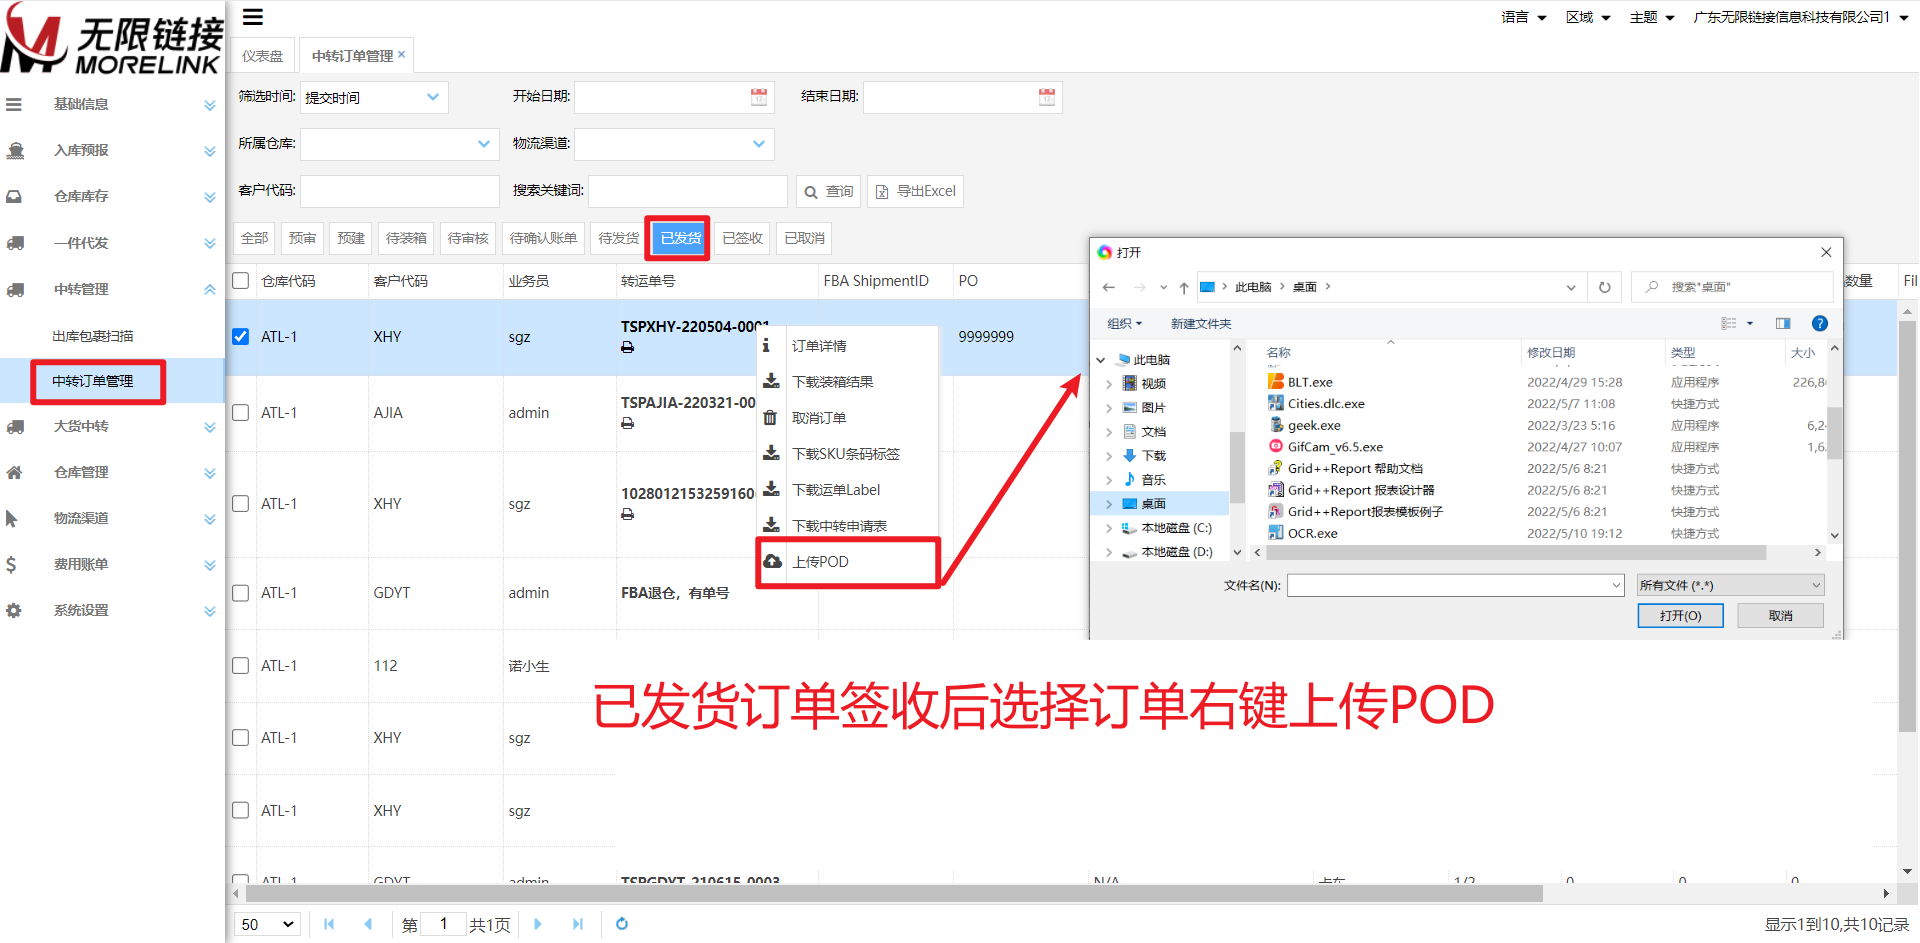Image resolution: width=1920 pixels, height=943 pixels.
Task: Switch to 仪表盘 tab
Action: coord(262,56)
